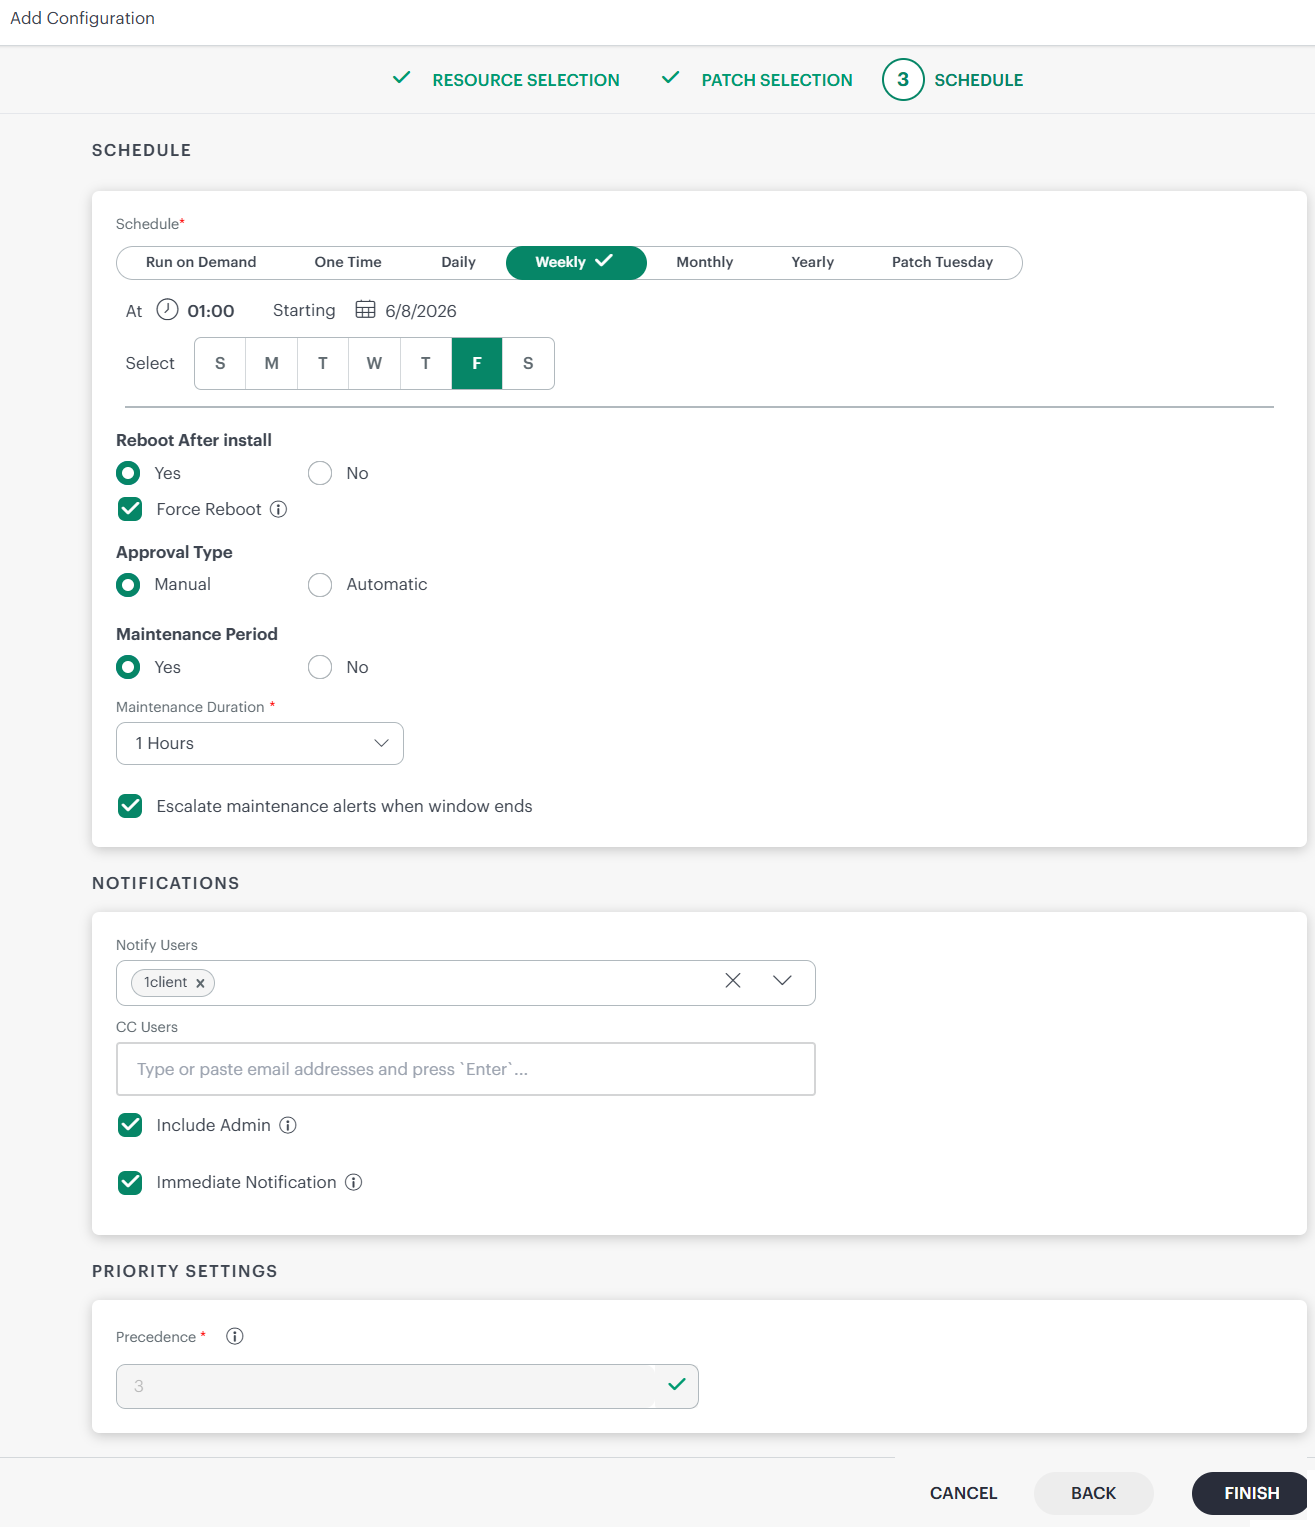Viewport: 1315px width, 1527px height.
Task: Select the Patch Tuesday schedule
Action: 942,262
